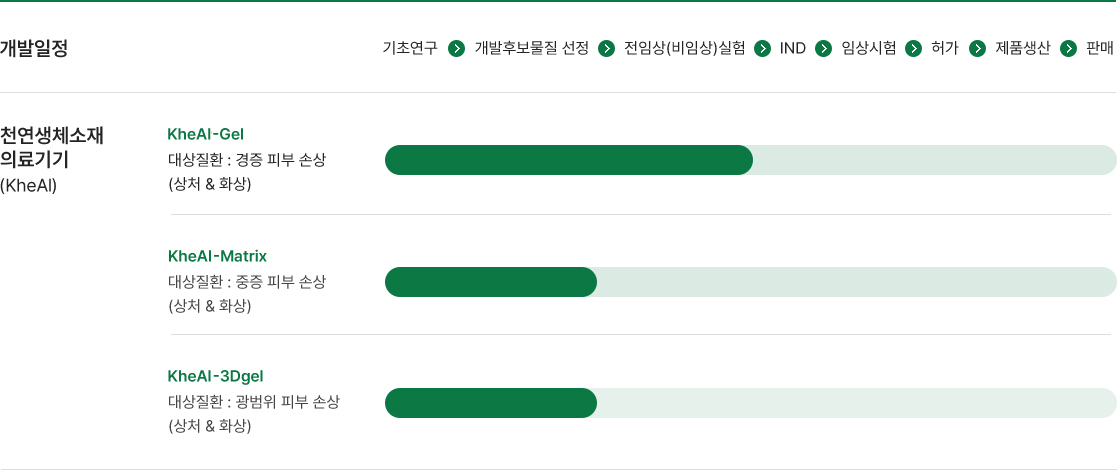Click the 개발일정 heading
The image size is (1117, 470).
tap(34, 48)
